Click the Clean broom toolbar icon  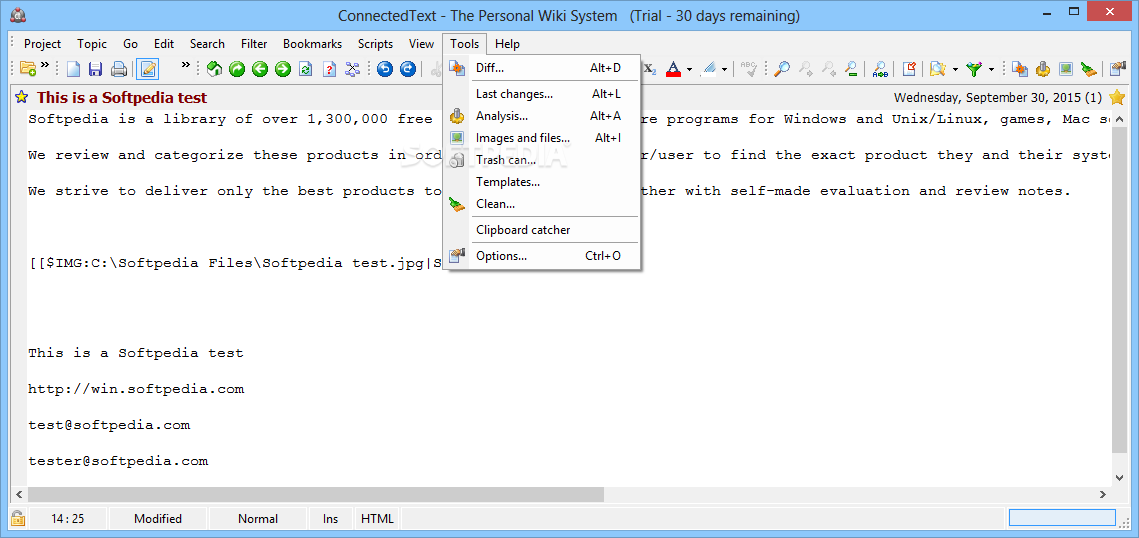tap(1088, 69)
